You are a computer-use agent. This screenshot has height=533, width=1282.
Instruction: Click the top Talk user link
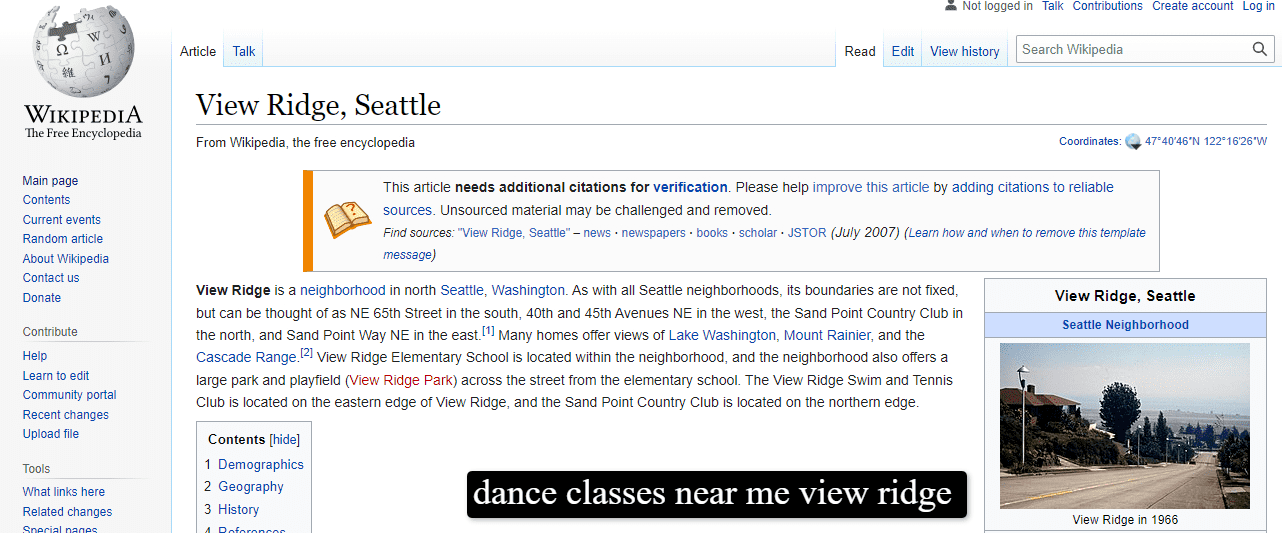click(1053, 6)
